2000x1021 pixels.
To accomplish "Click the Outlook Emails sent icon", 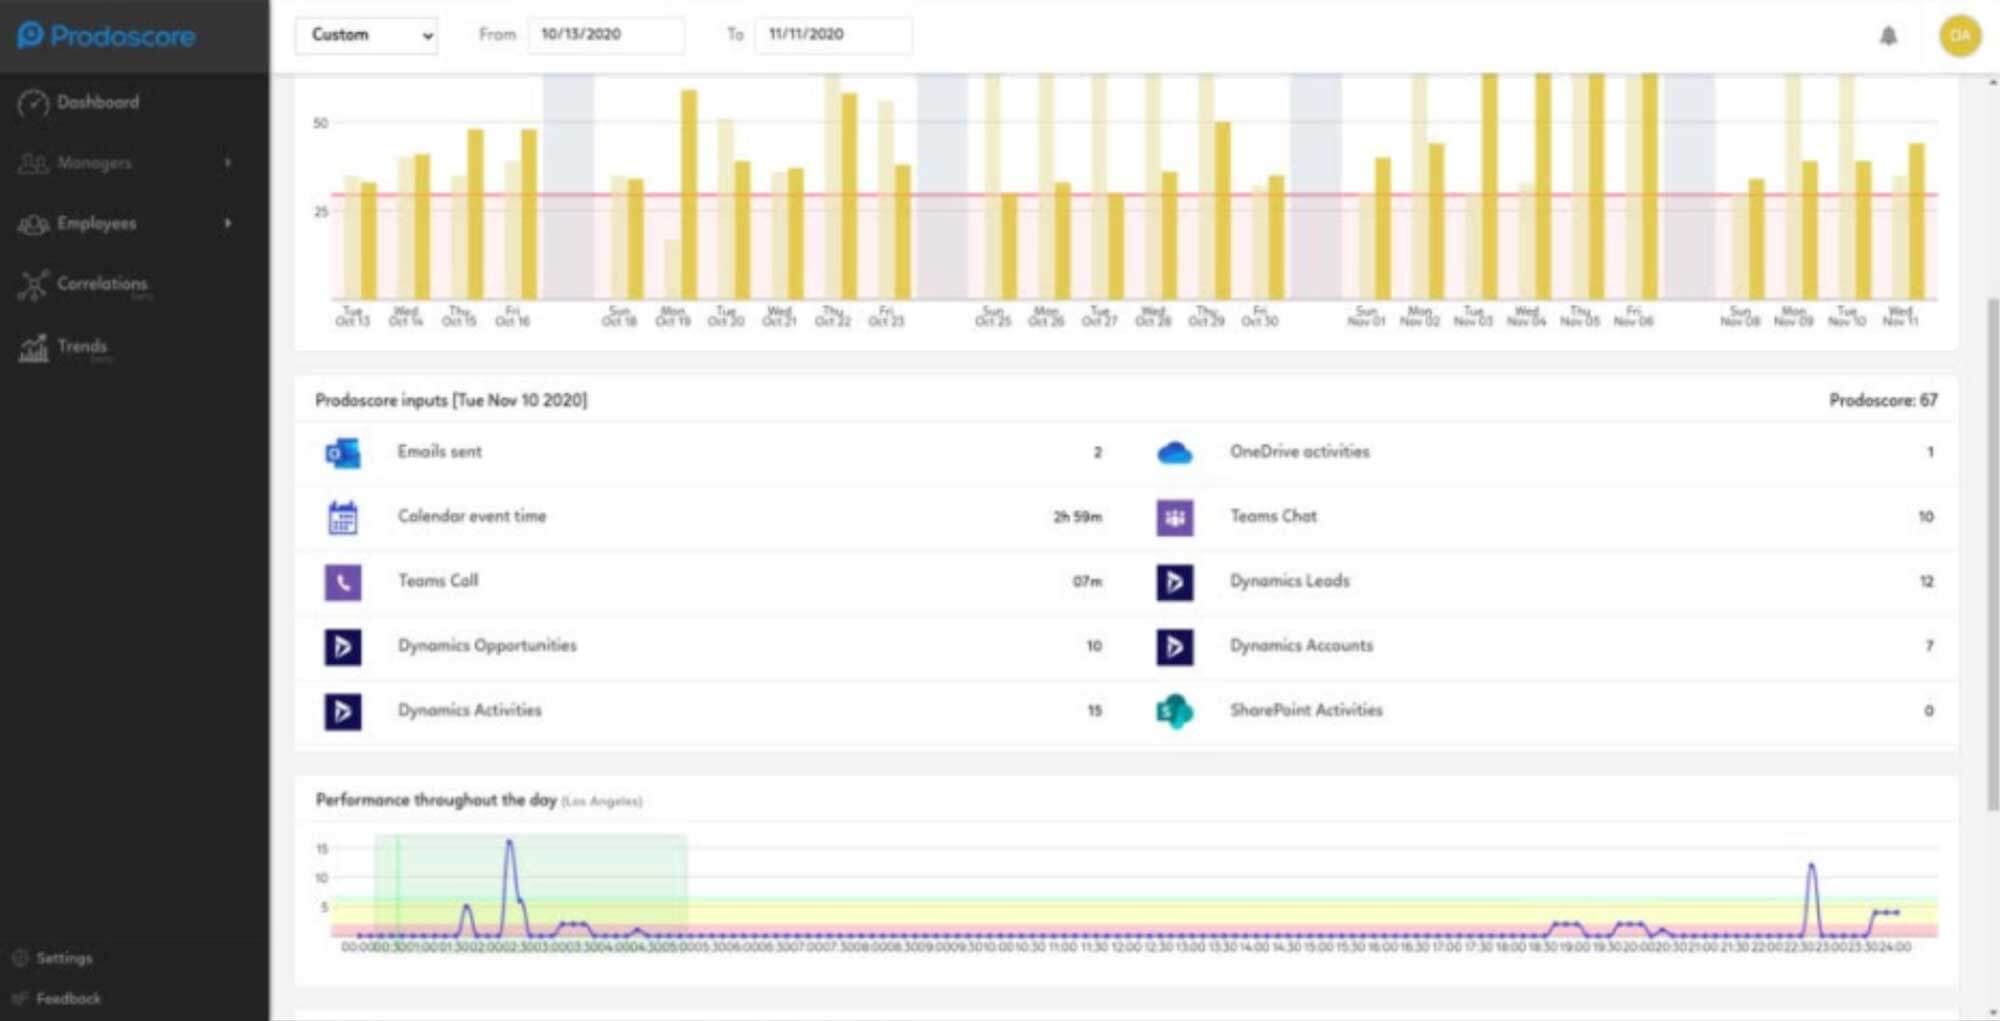I will coord(343,453).
